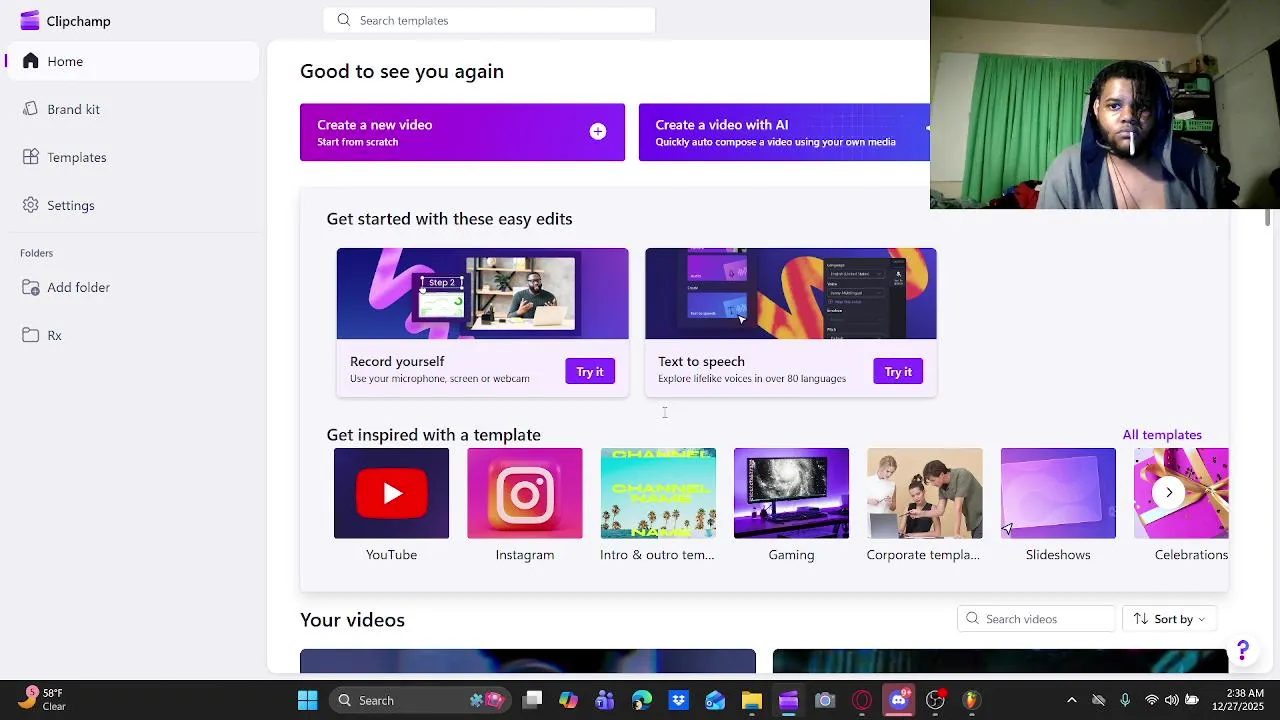Click the Add folder icon
The image size is (1280, 720).
pos(31,287)
